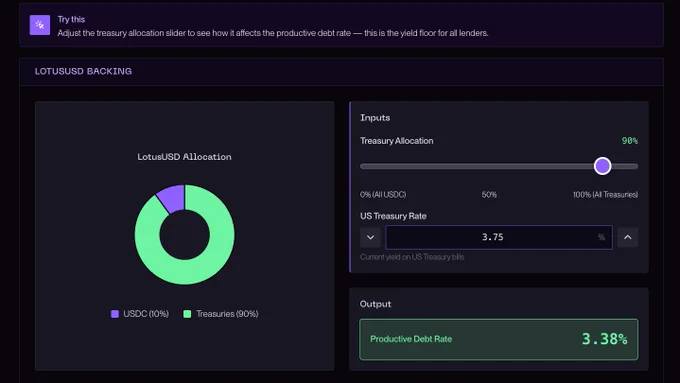
Task: Click the Productive Debt Rate output box
Action: 499,339
